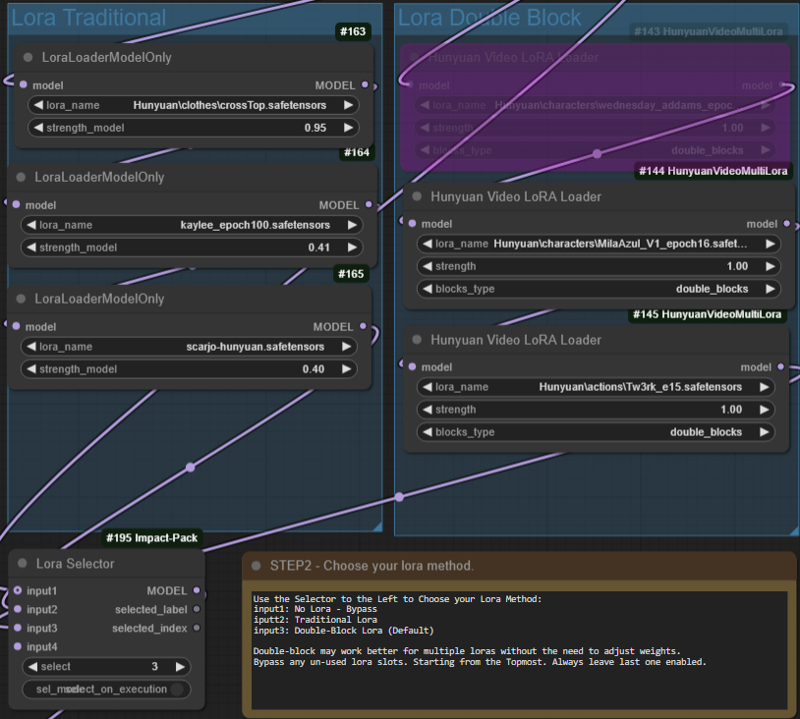Click the Lora Traditional group title
800x719 pixels.
coord(89,18)
